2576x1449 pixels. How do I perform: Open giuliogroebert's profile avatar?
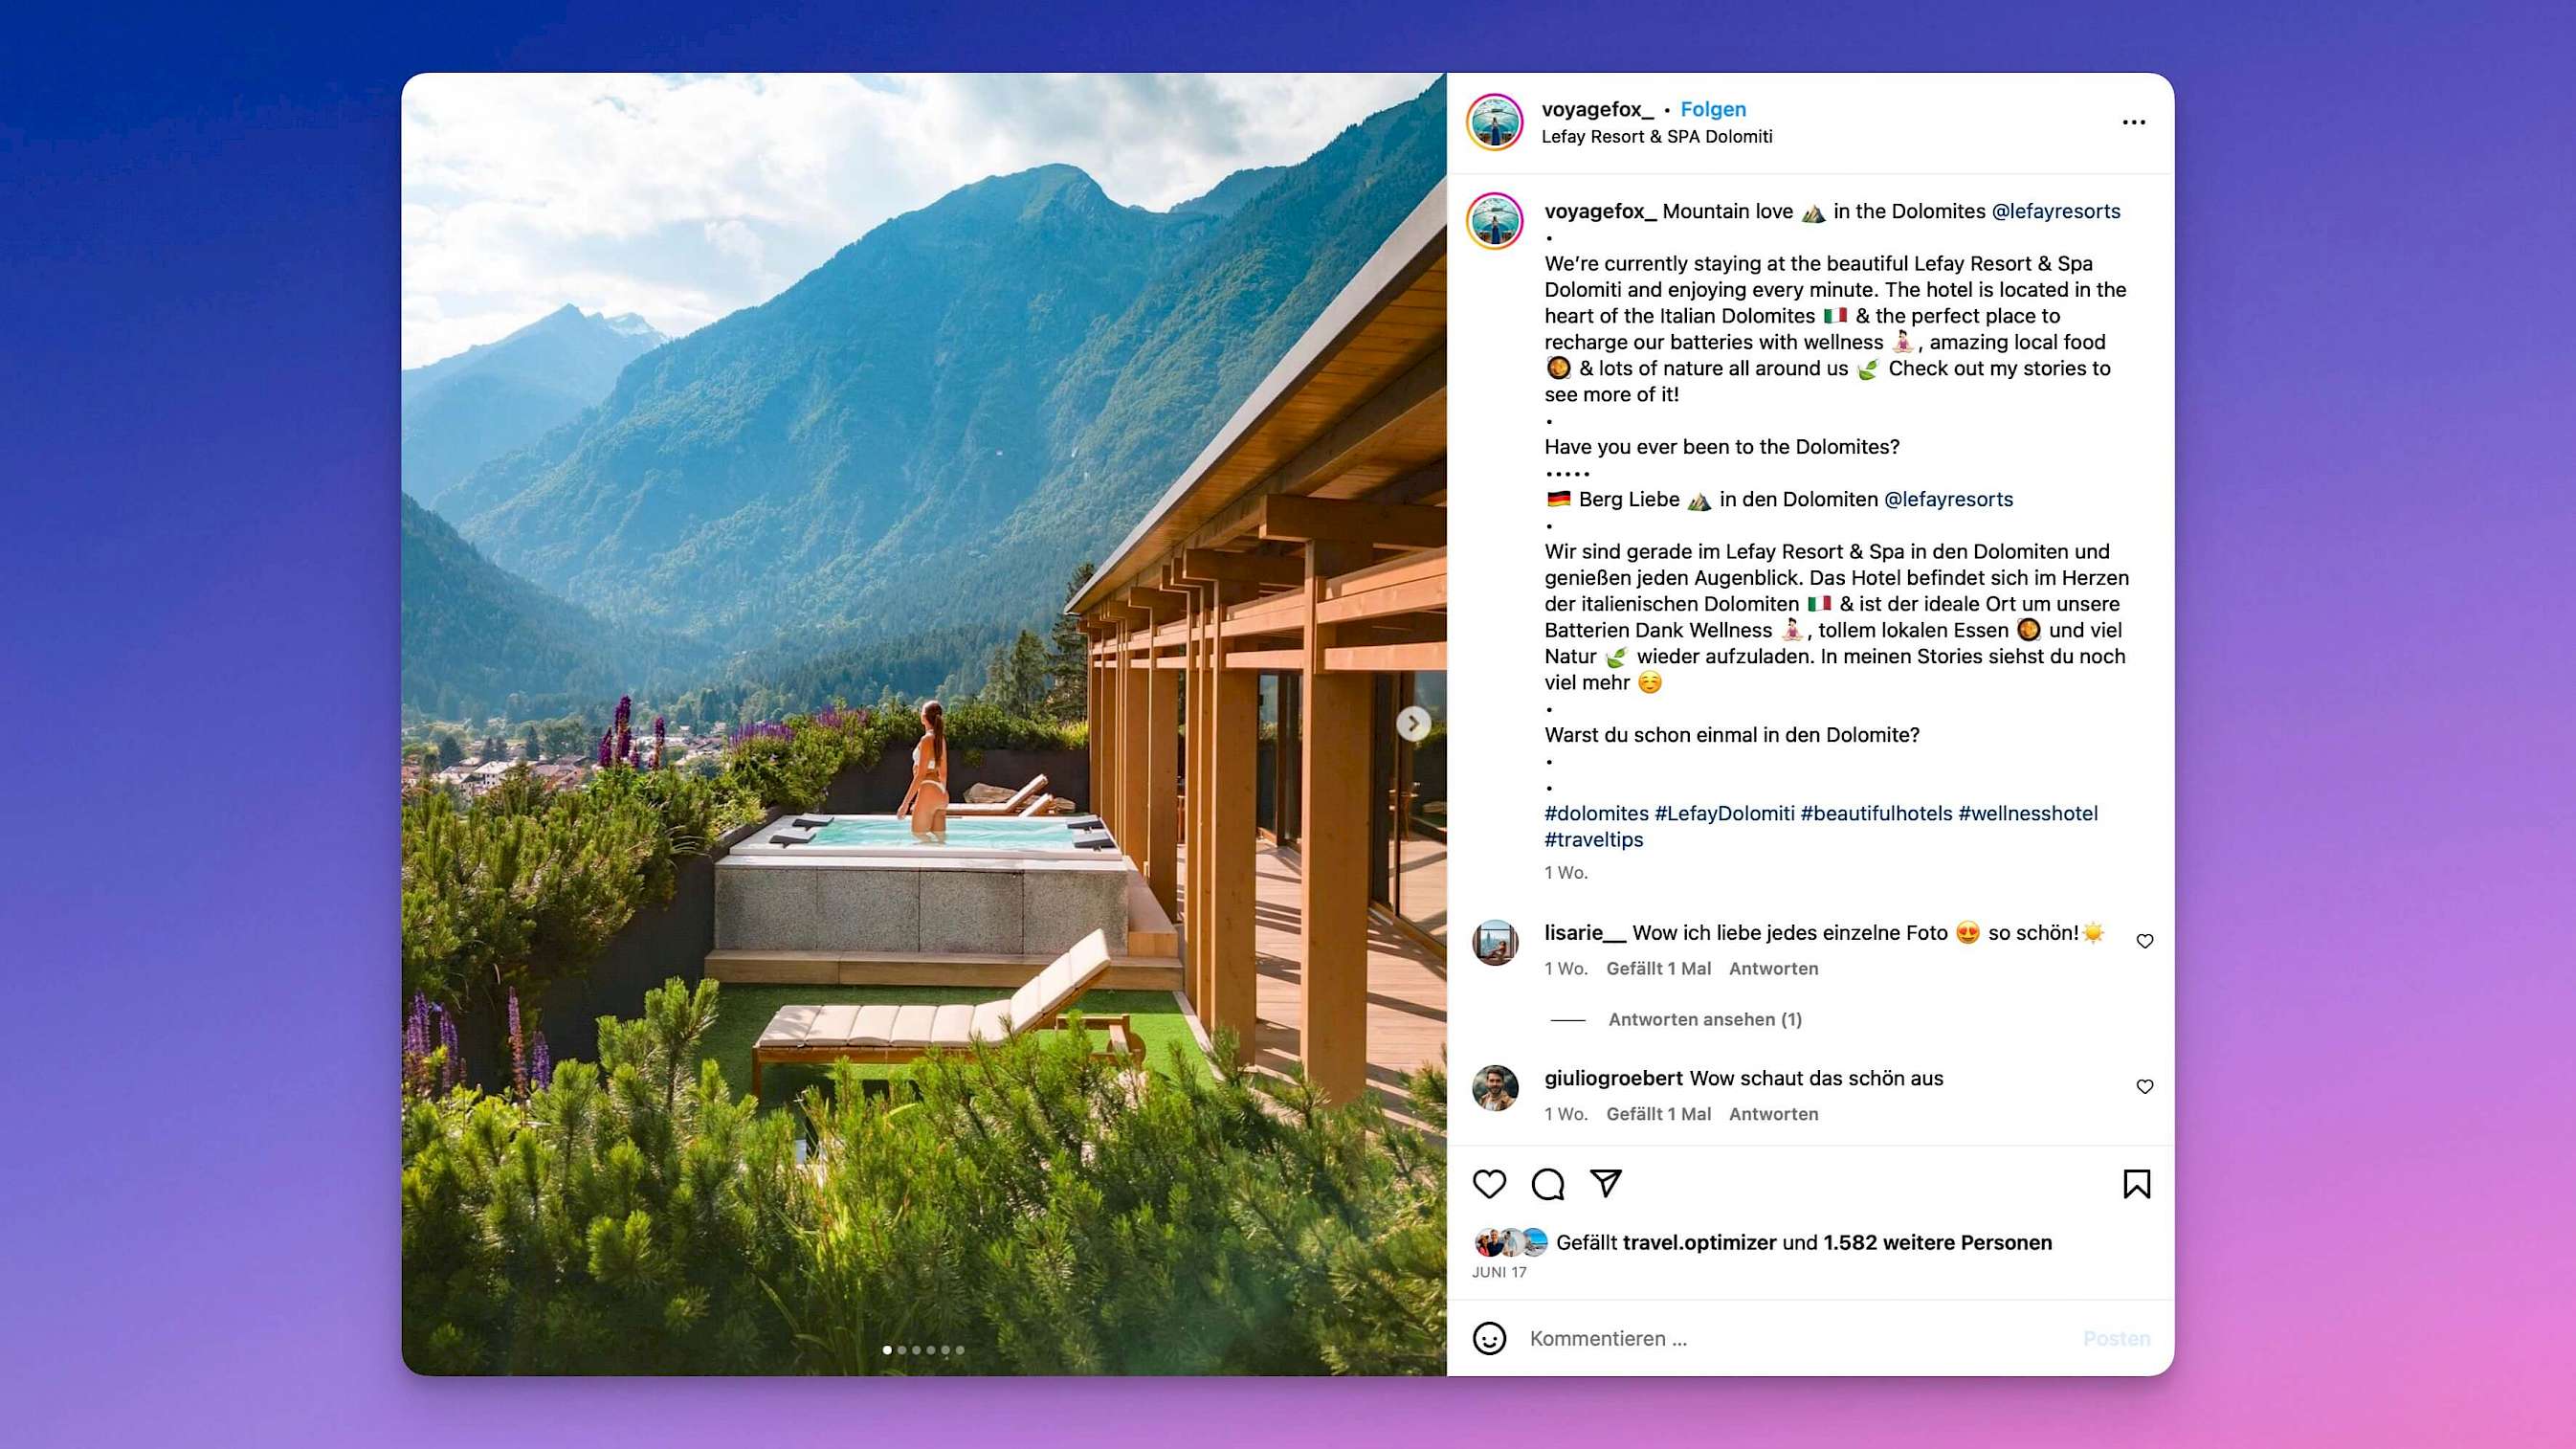pos(1495,1088)
